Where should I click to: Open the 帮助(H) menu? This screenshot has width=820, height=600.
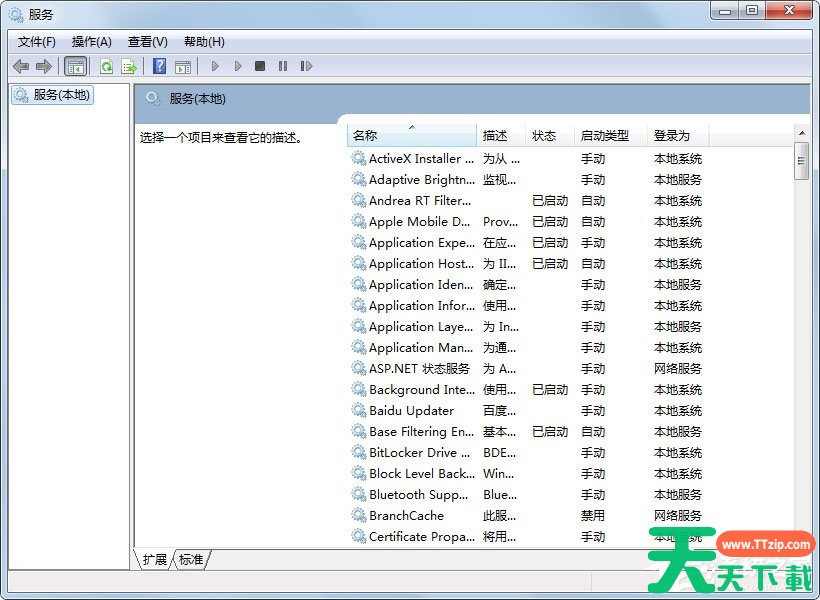click(204, 42)
